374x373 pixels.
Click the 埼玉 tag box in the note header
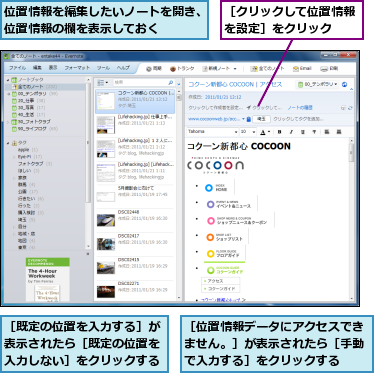click(261, 119)
